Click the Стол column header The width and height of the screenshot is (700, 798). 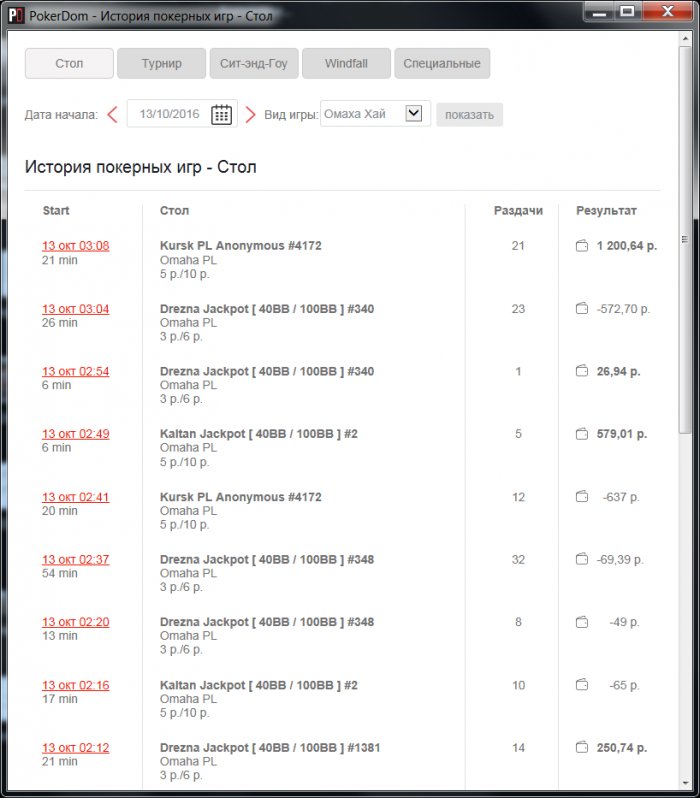[174, 211]
